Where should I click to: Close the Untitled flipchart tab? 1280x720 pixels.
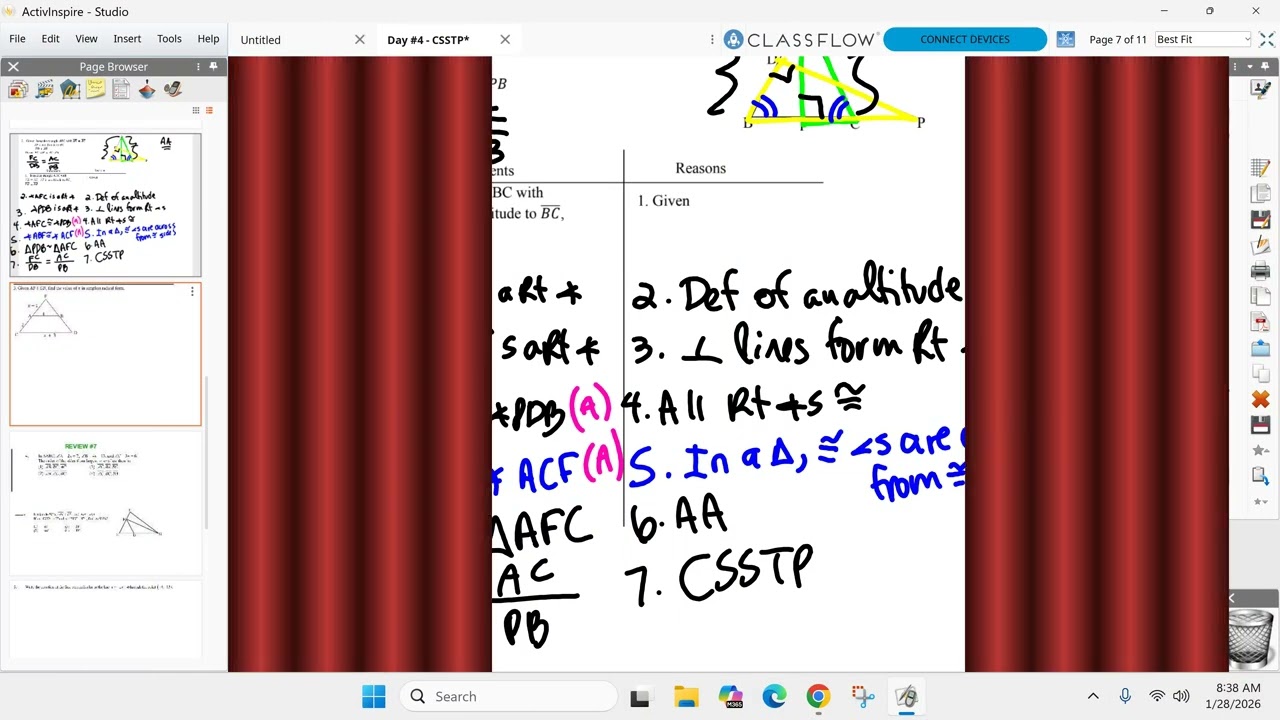[x=360, y=40]
